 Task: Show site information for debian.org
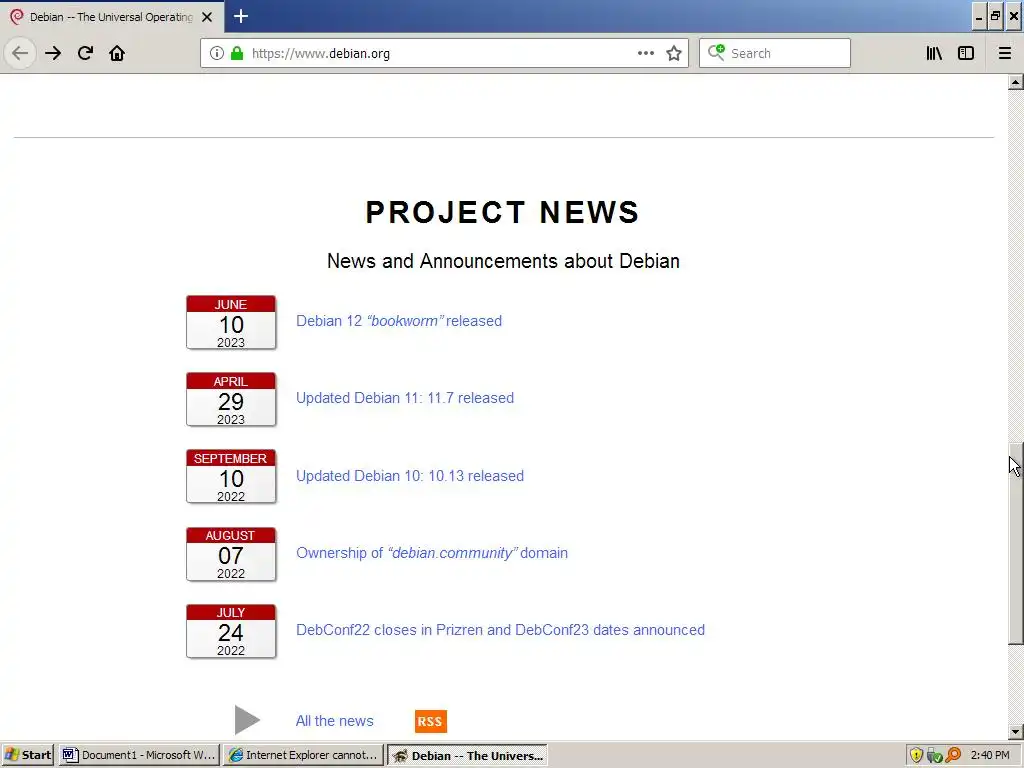pos(217,53)
